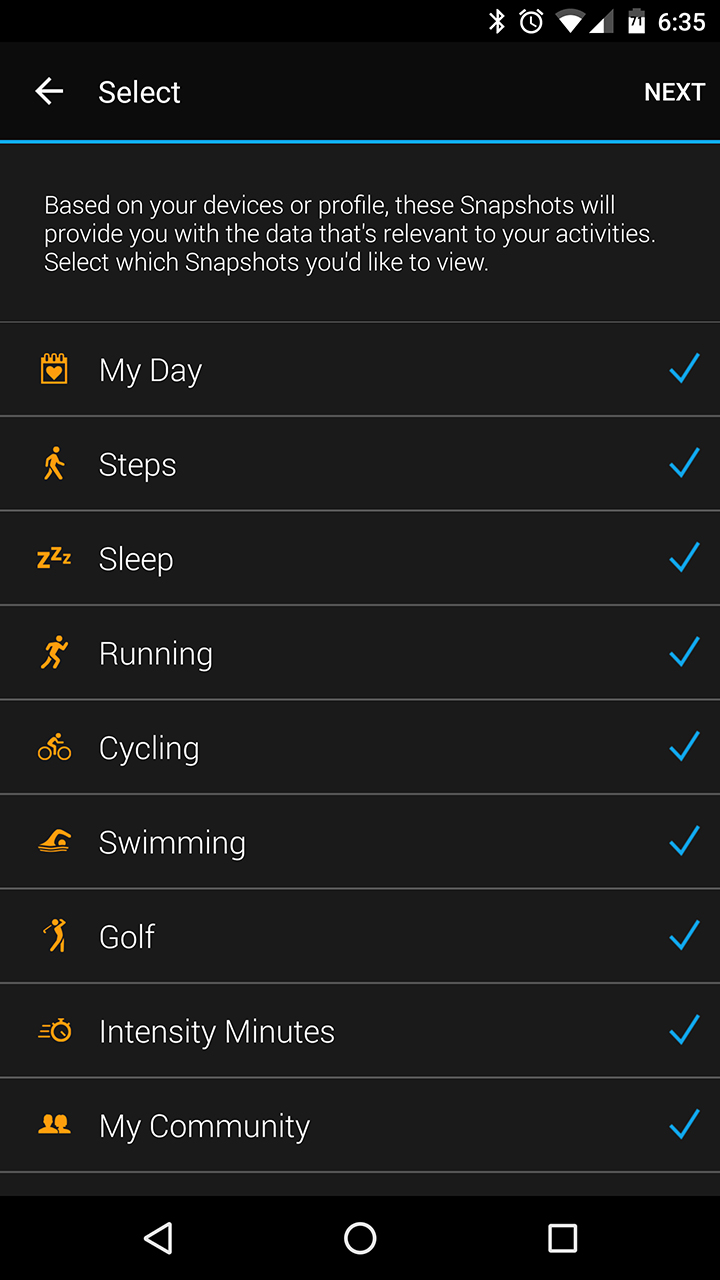The height and width of the screenshot is (1280, 720).
Task: Tap the Cycling bicycle icon
Action: click(x=54, y=747)
